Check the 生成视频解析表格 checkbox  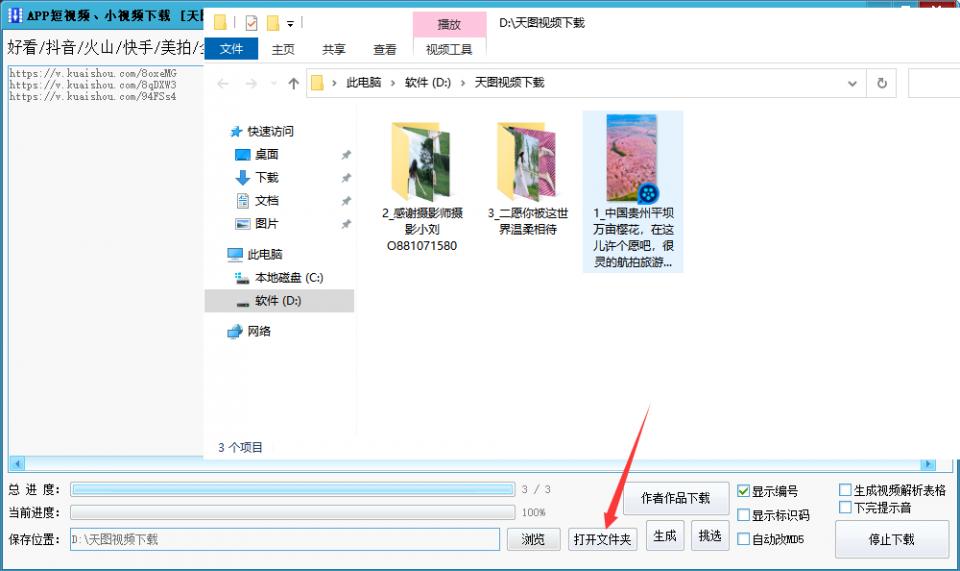(846, 490)
